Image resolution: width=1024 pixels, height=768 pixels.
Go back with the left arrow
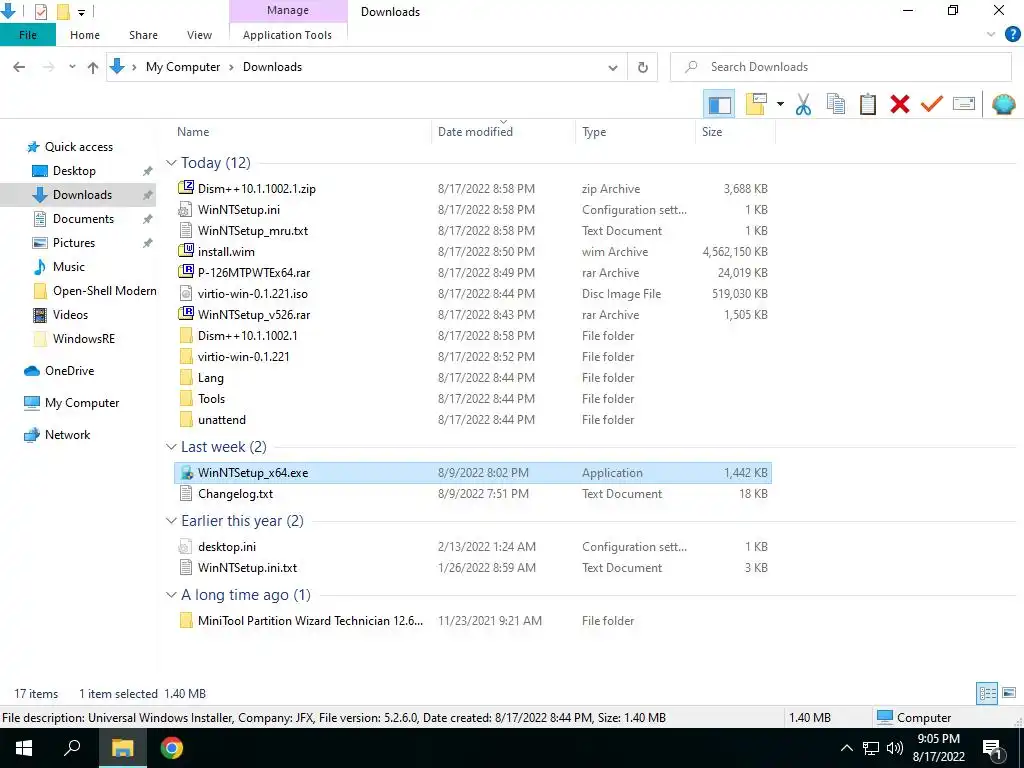(x=19, y=67)
